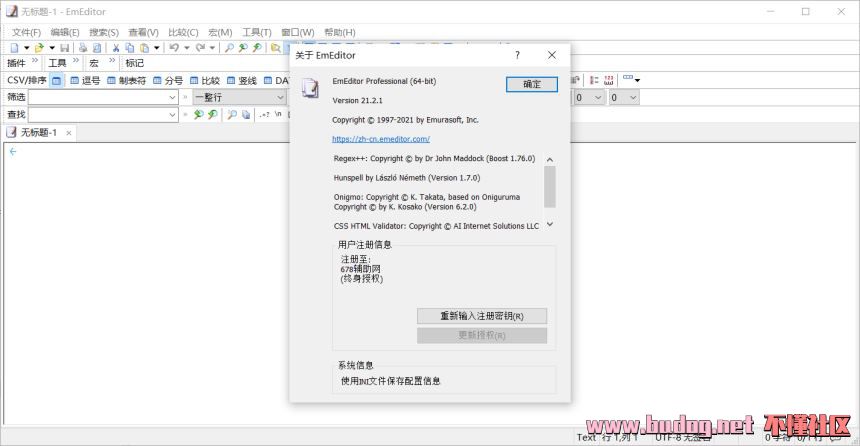Expand the Paste dropdown arrow
860x446 pixels.
[x=156, y=48]
